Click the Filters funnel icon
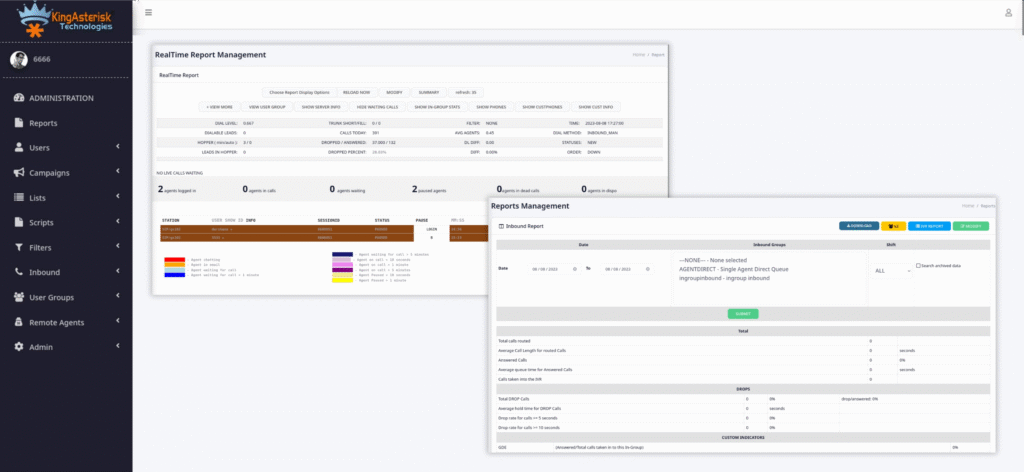The height and width of the screenshot is (472, 1024). coord(18,247)
